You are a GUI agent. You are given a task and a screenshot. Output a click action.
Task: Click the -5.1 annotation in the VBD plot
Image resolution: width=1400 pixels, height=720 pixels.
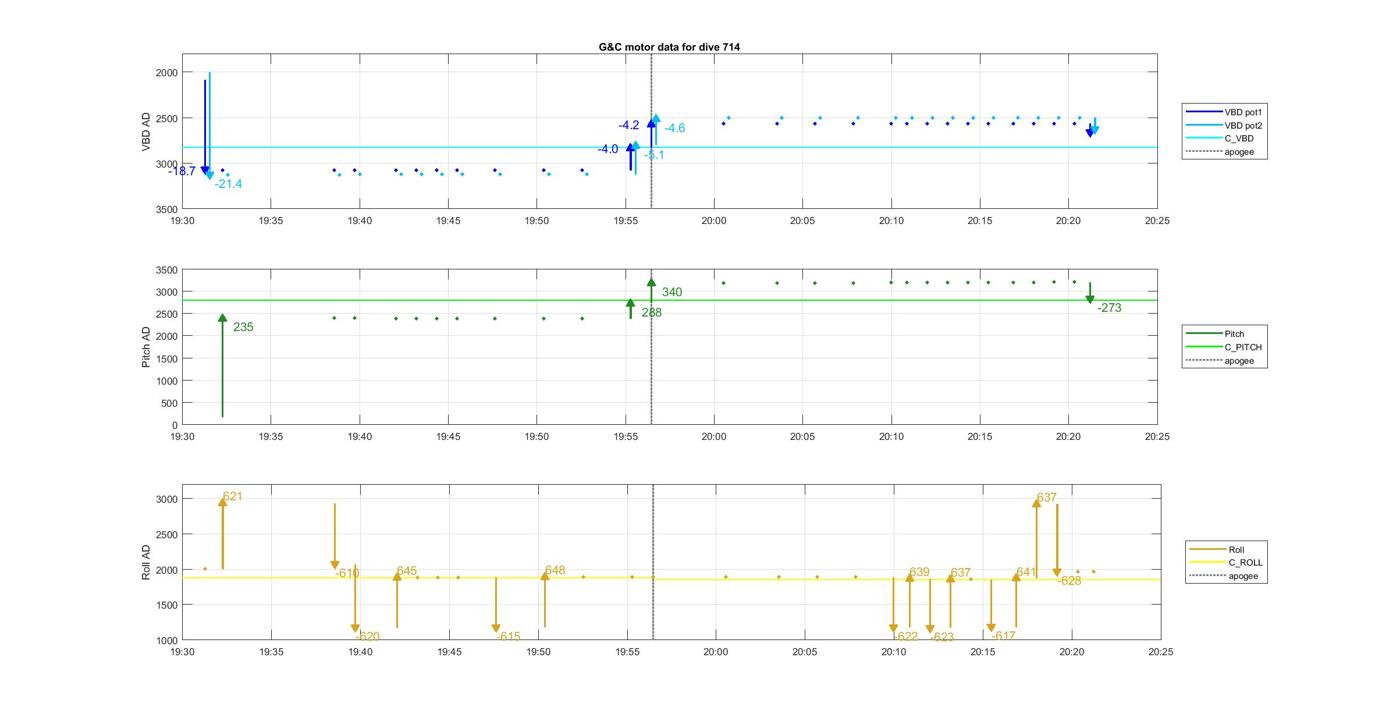654,155
